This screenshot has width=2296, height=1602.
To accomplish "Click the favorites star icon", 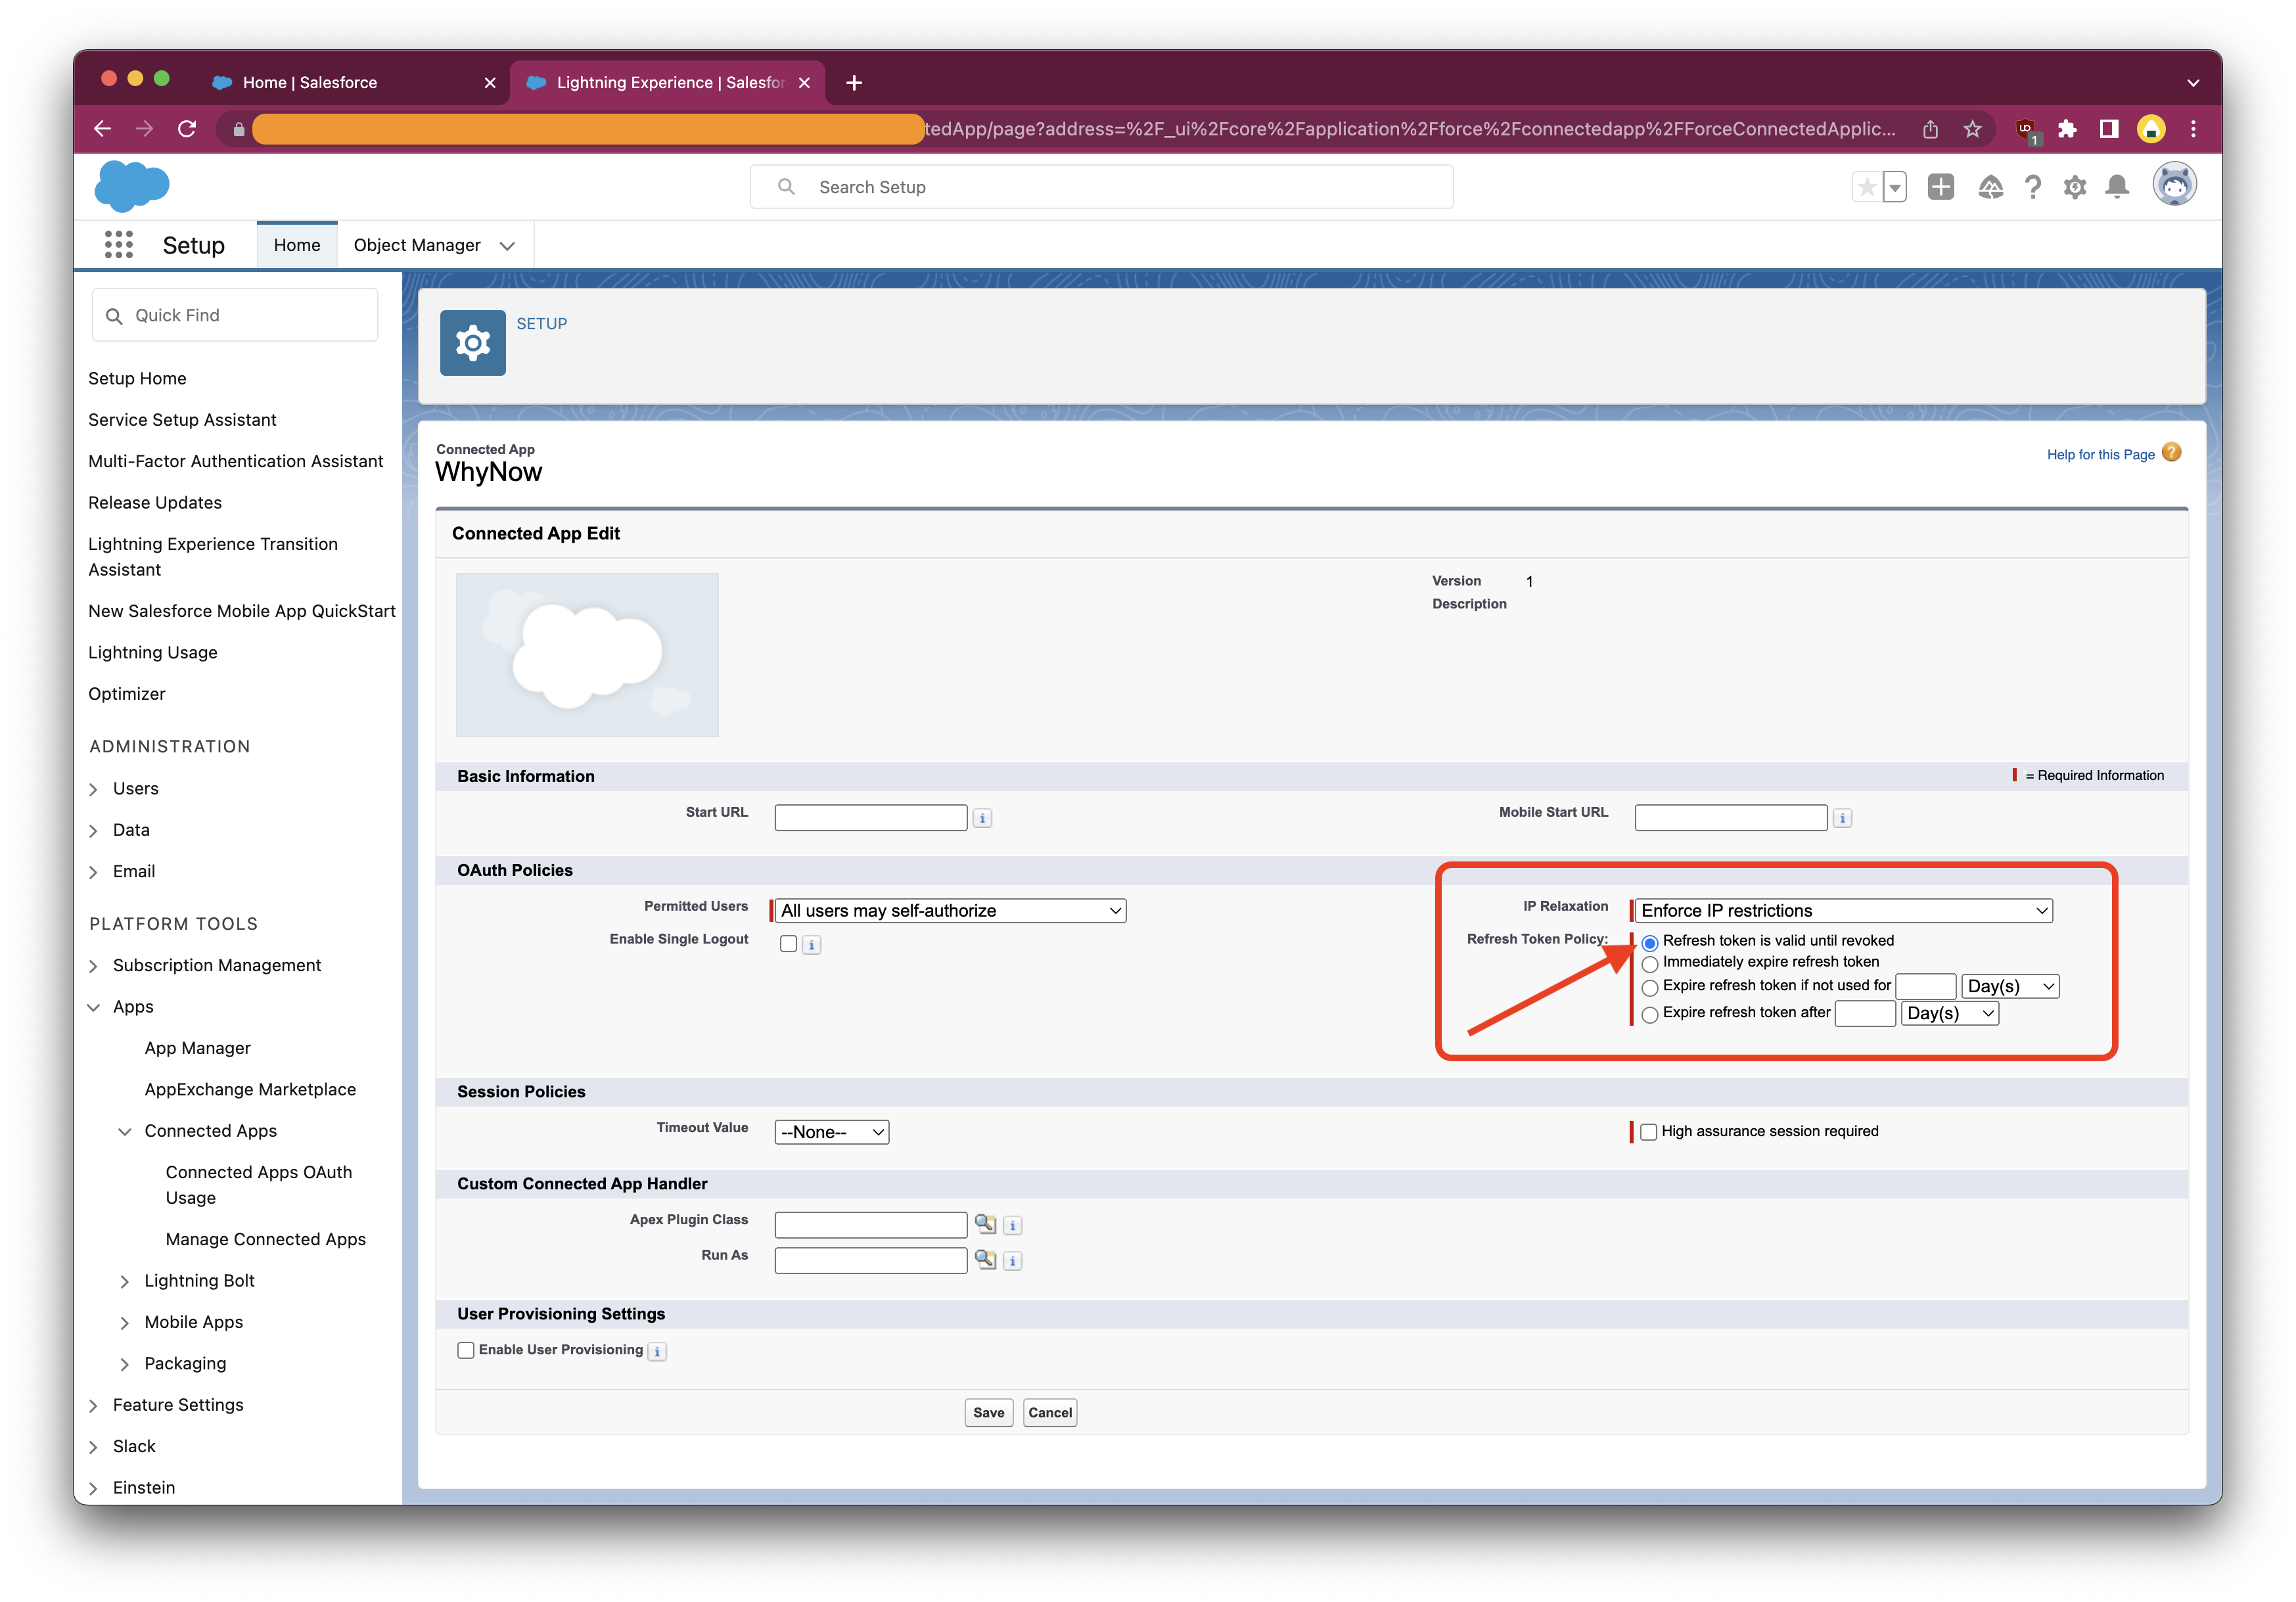I will pos(1866,187).
